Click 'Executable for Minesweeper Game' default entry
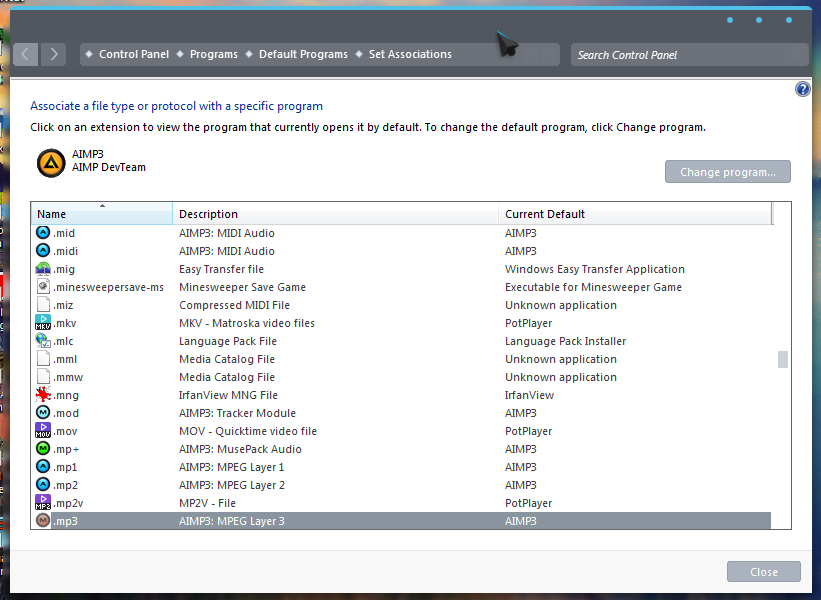The width and height of the screenshot is (821, 600). pos(593,287)
